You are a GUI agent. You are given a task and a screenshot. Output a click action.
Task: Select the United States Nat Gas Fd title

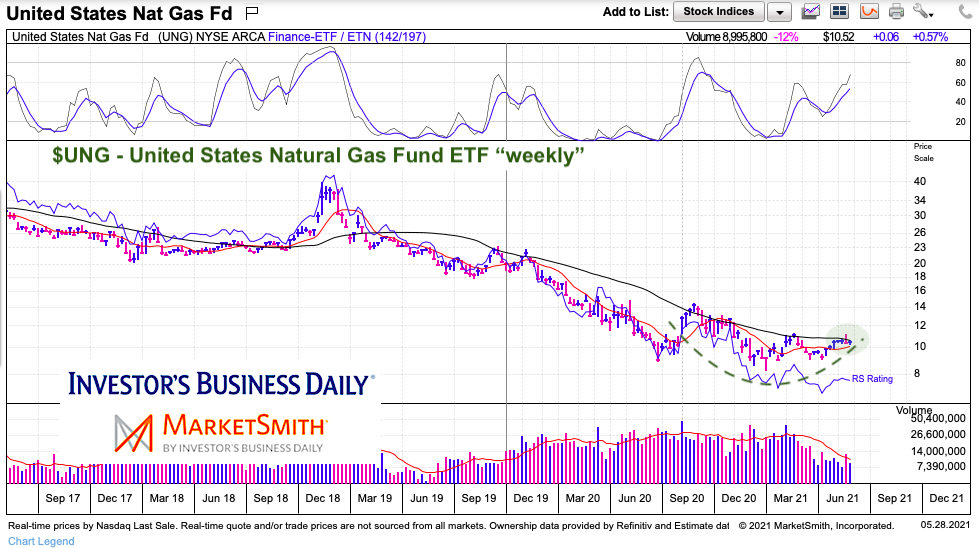pyautogui.click(x=119, y=13)
